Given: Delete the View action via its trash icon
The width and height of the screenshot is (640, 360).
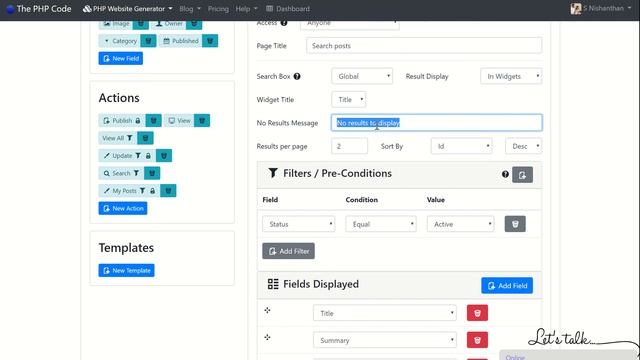Looking at the screenshot, I should [x=202, y=120].
